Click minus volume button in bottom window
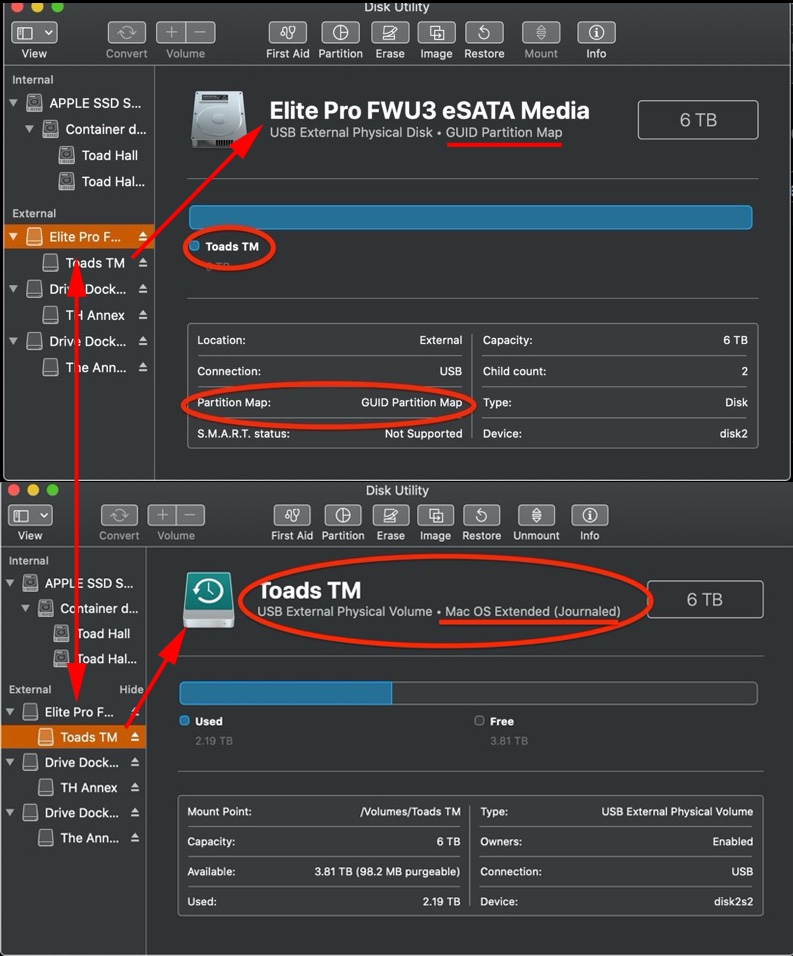The width and height of the screenshot is (793, 956). pyautogui.click(x=190, y=515)
